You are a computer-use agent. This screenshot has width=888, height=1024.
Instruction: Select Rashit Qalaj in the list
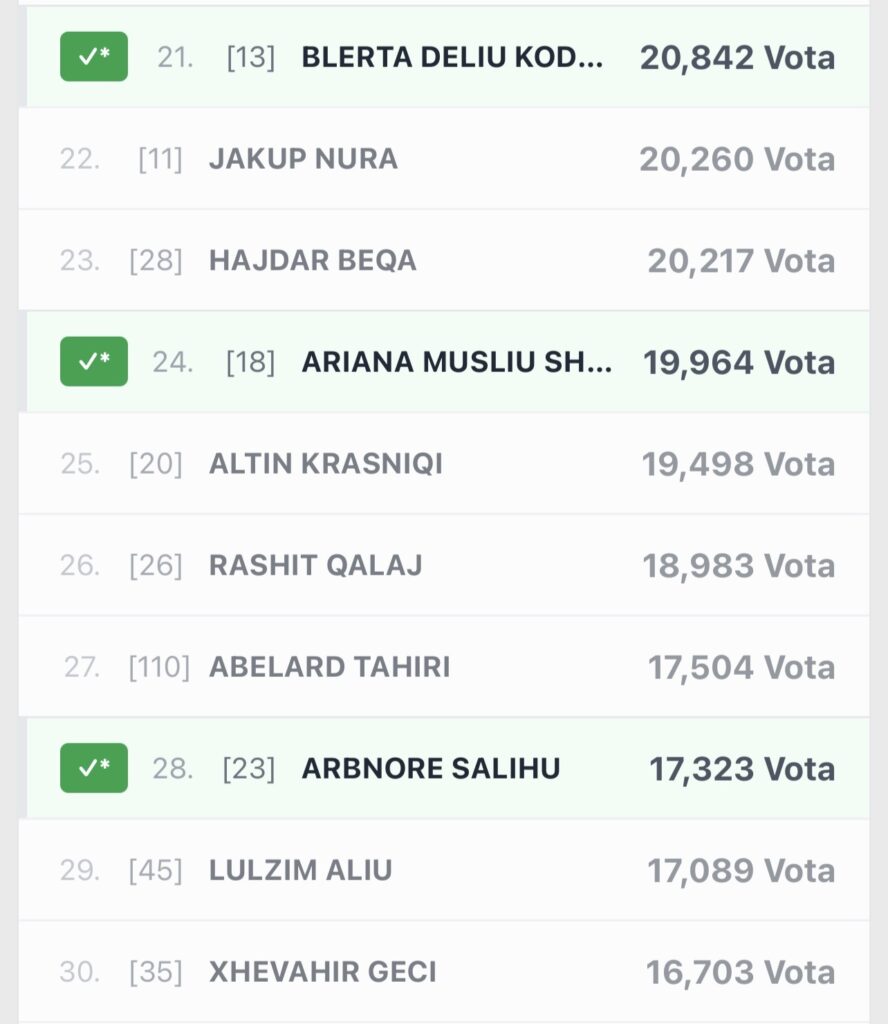click(315, 566)
